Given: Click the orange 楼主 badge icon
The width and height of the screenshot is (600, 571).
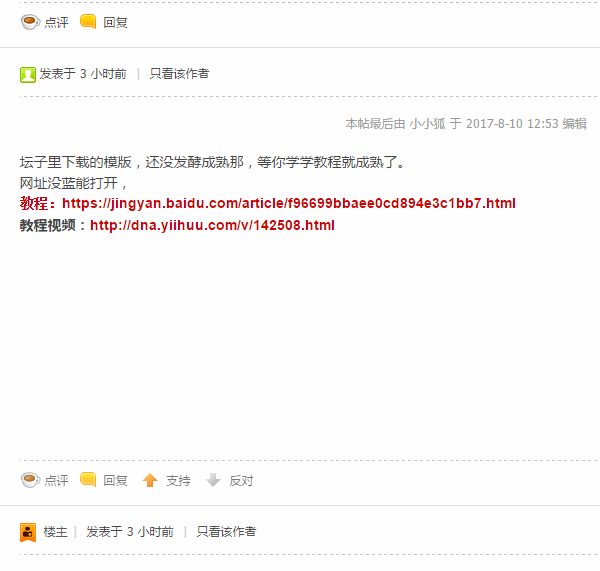Looking at the screenshot, I should click(x=28, y=532).
